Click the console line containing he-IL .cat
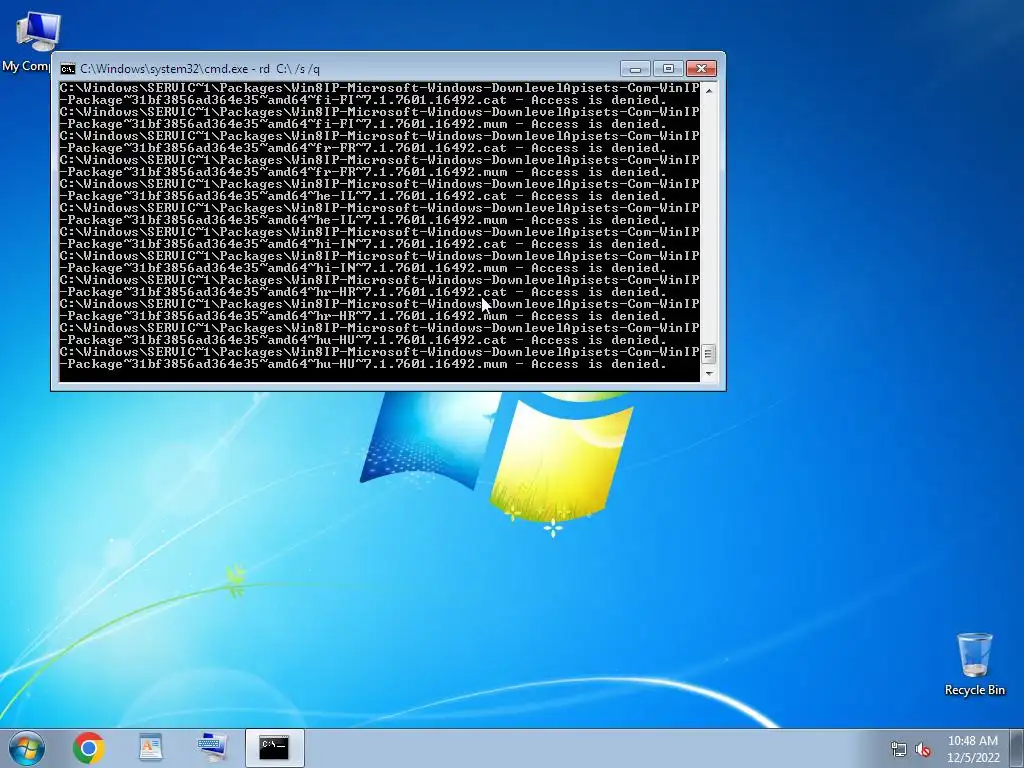Screen dimensions: 1024x768 tap(363, 196)
